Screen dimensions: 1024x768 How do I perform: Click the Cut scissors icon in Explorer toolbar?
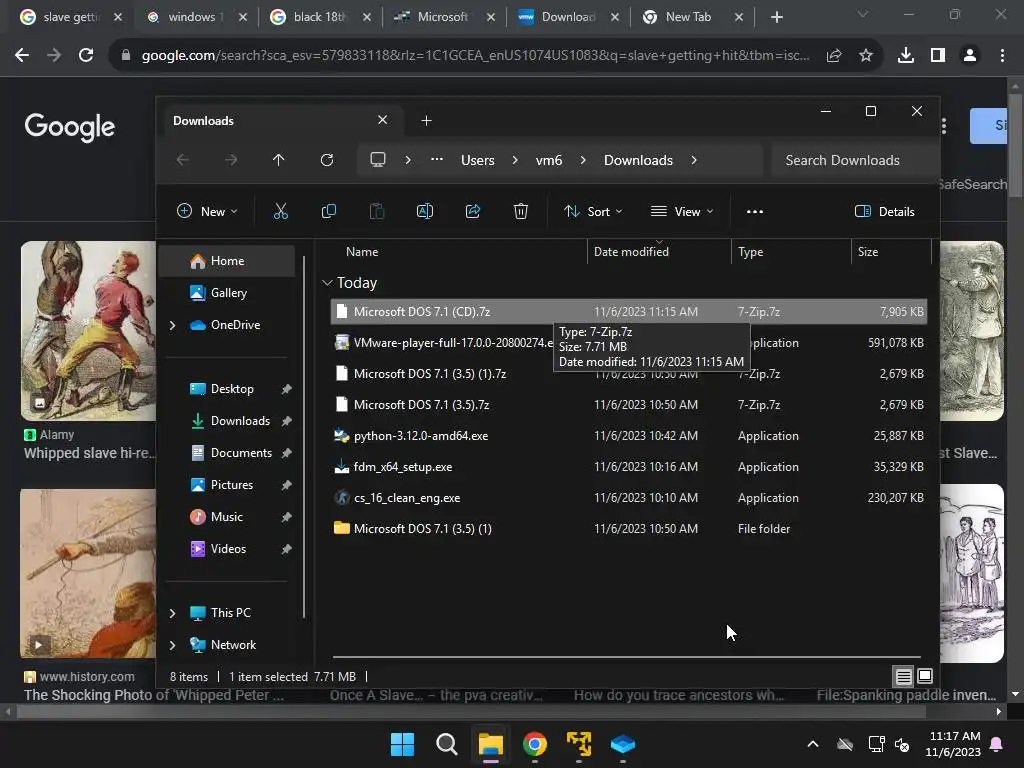(x=280, y=211)
